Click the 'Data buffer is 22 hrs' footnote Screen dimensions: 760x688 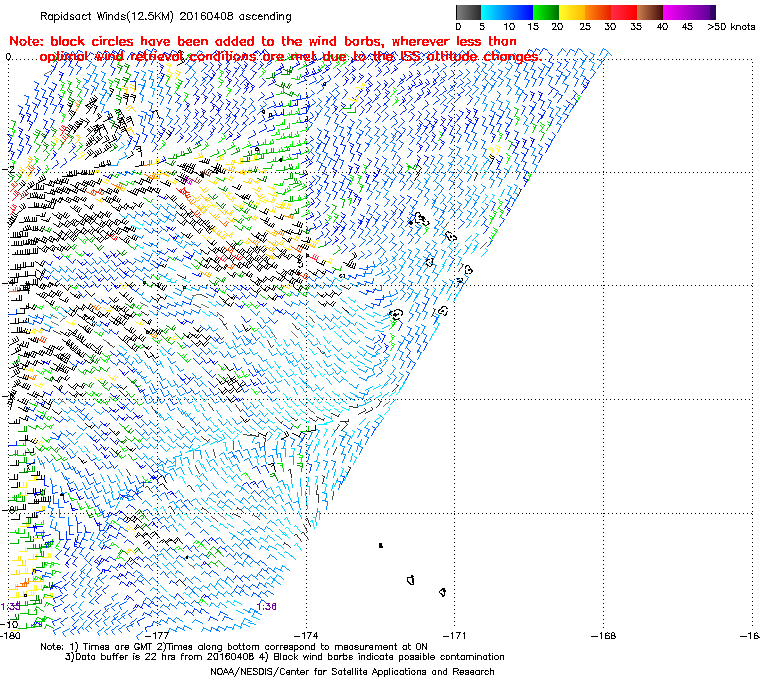coord(285,657)
